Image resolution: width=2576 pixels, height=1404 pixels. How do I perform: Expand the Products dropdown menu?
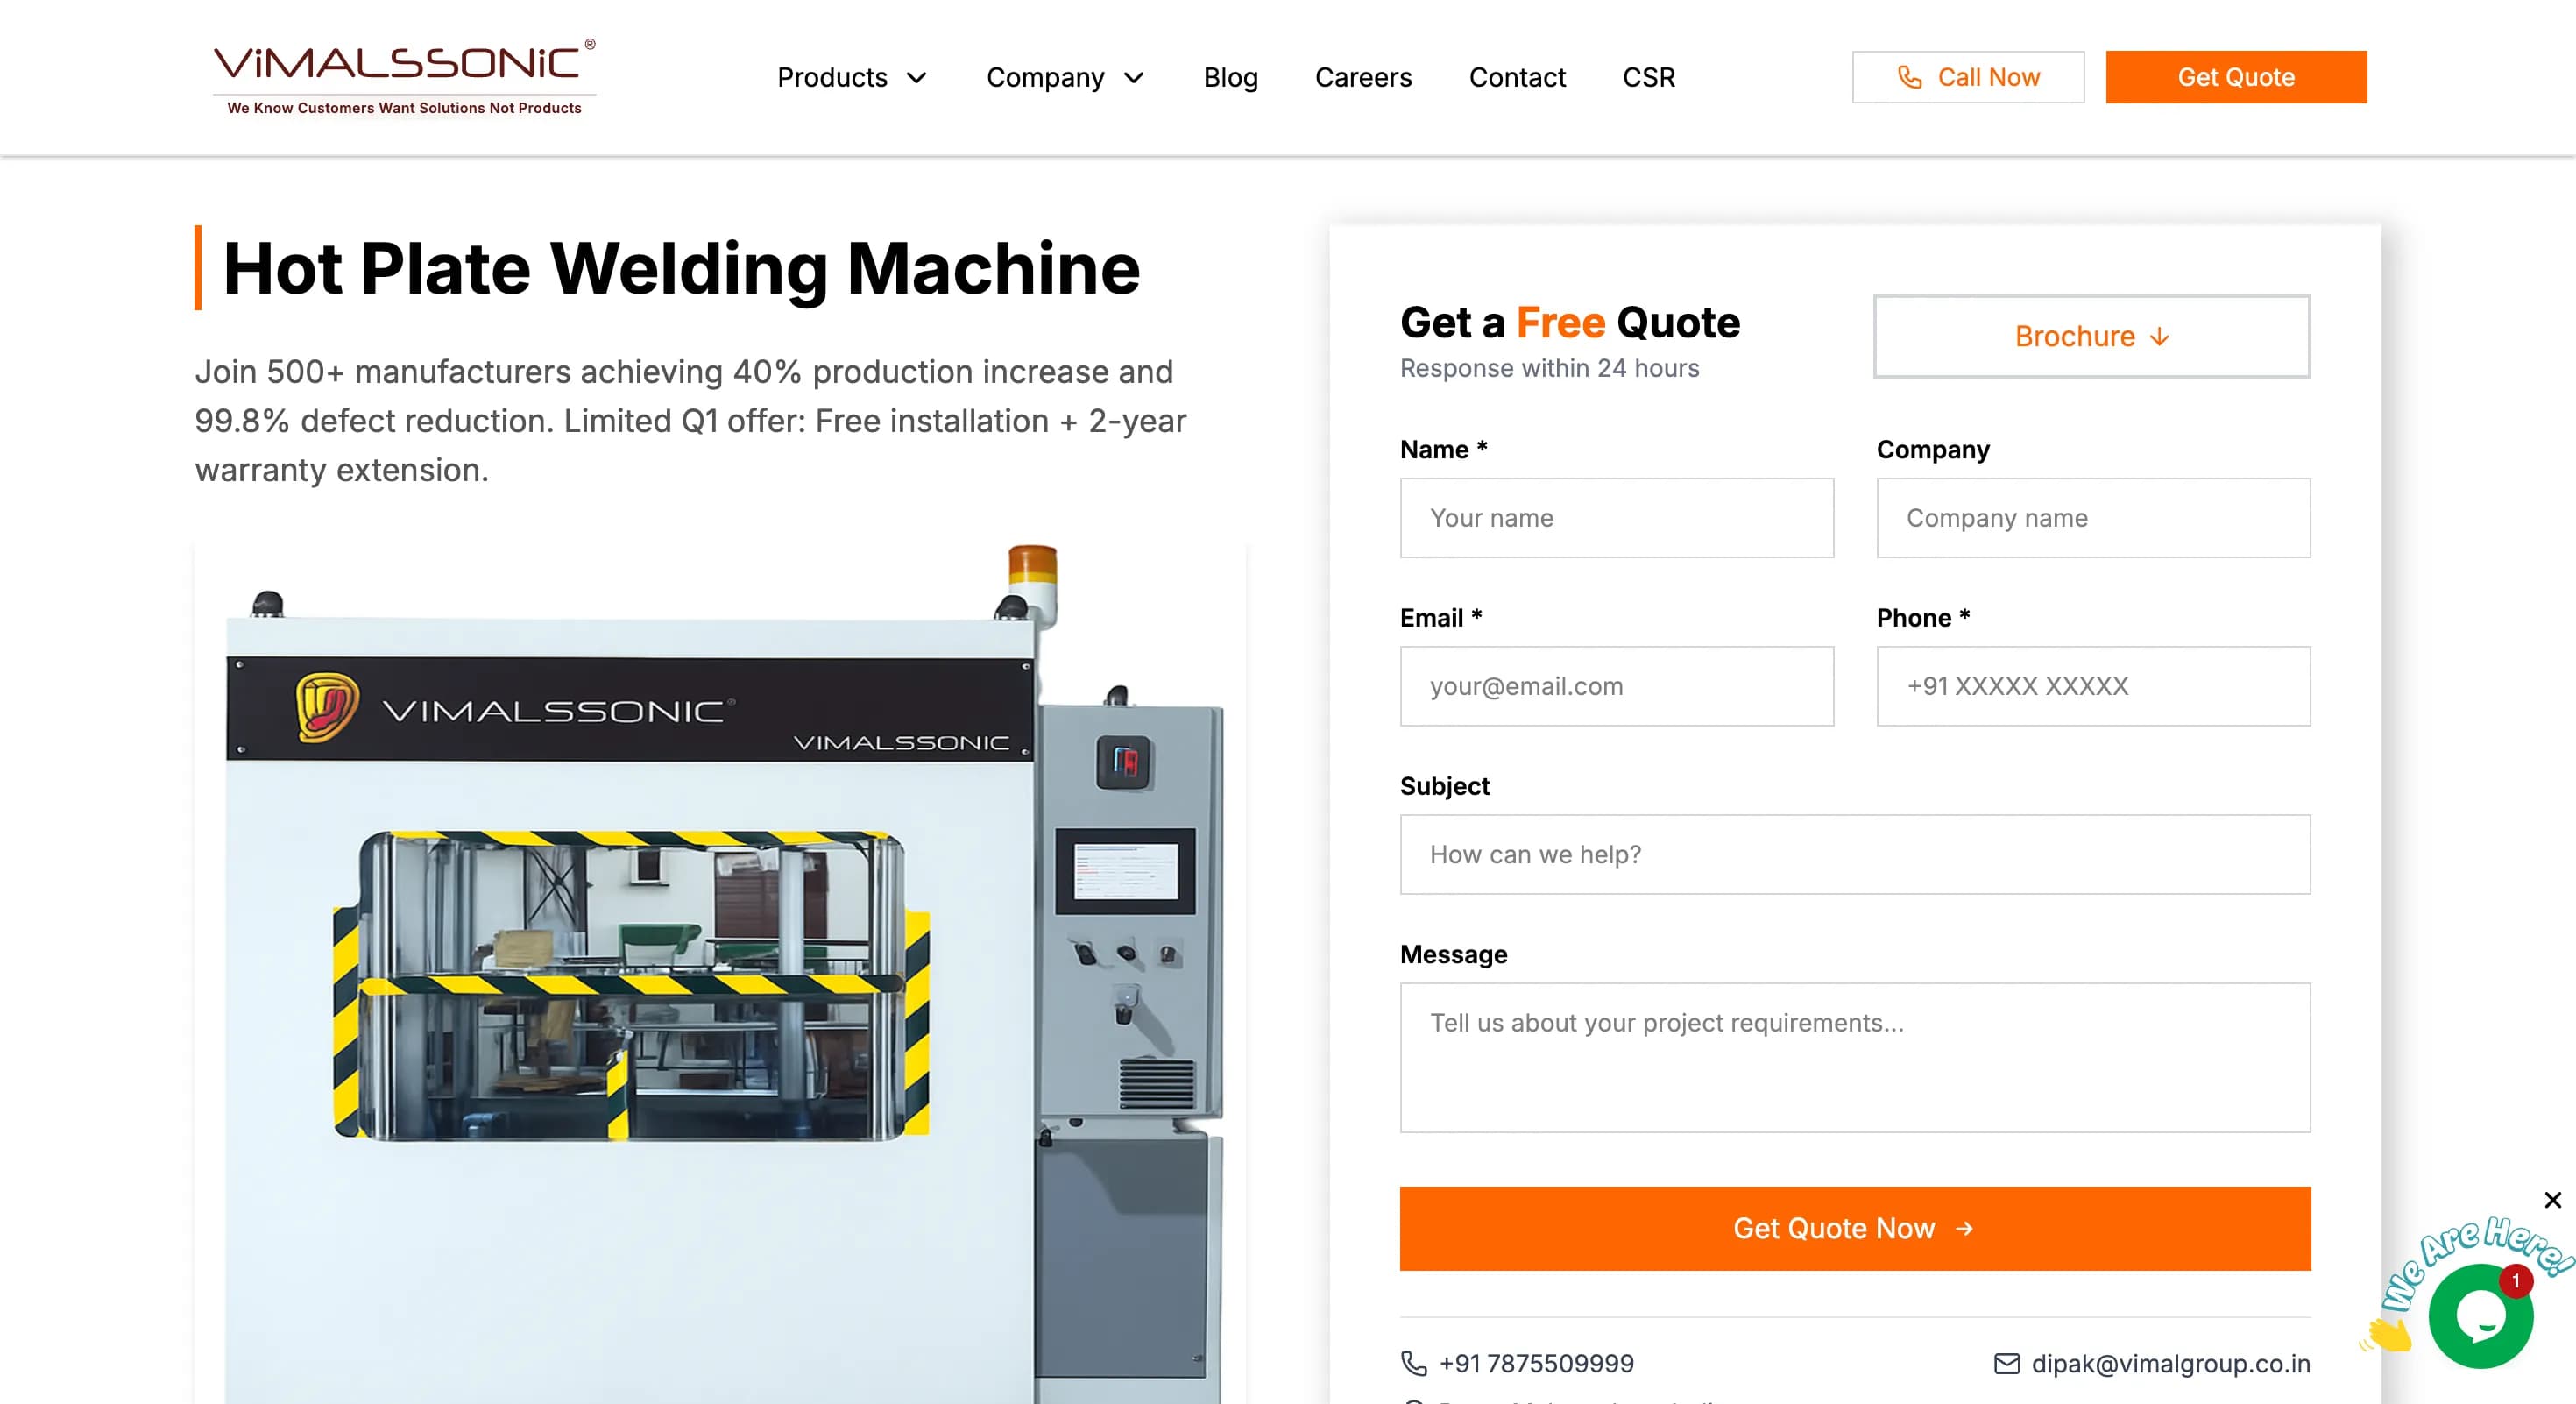(852, 77)
